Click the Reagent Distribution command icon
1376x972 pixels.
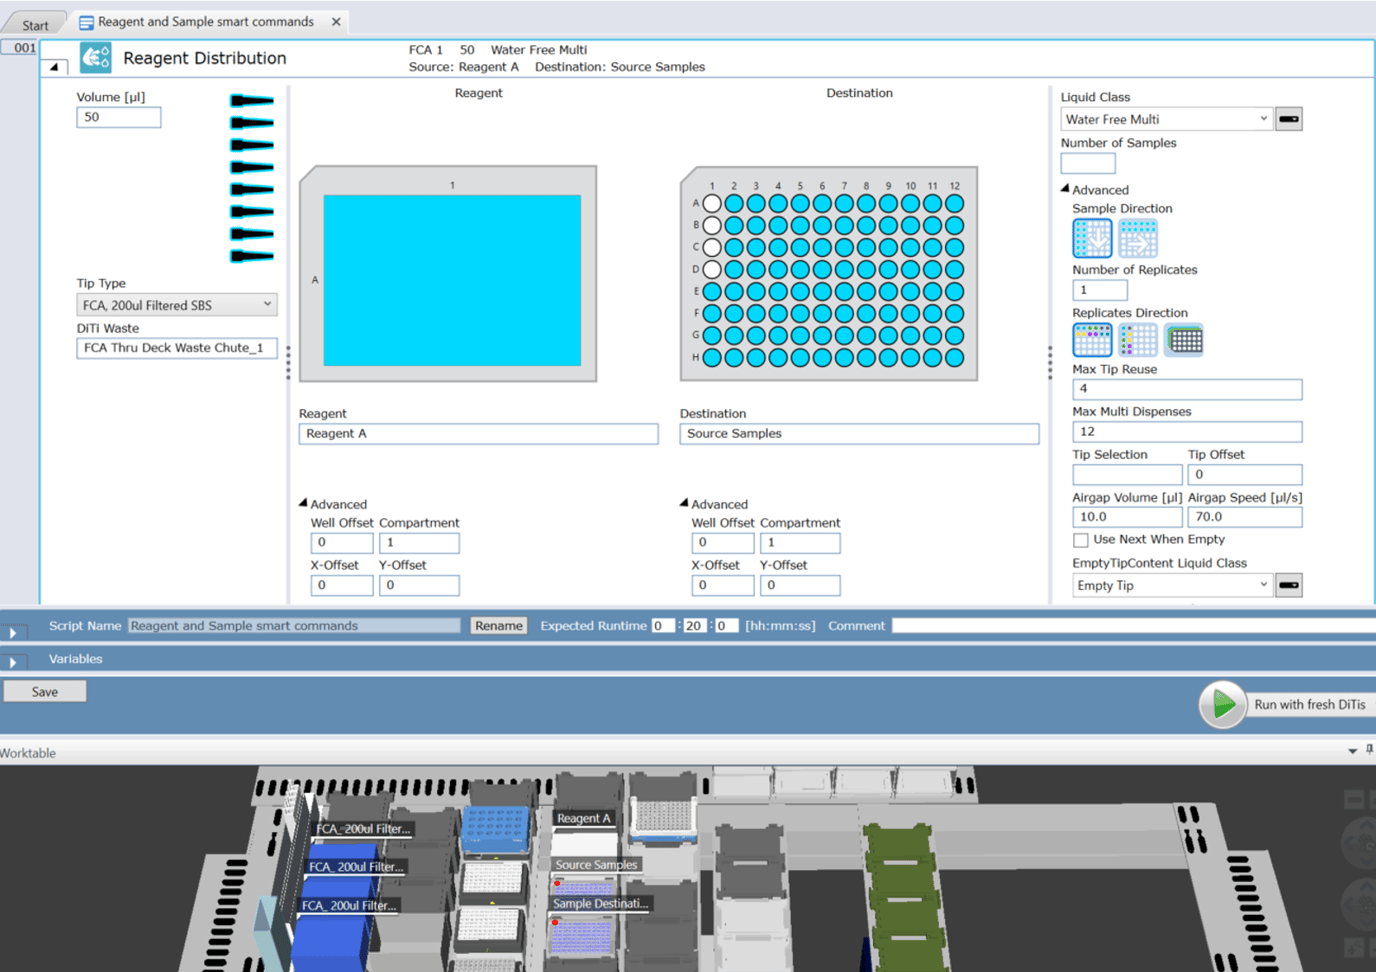pos(96,58)
